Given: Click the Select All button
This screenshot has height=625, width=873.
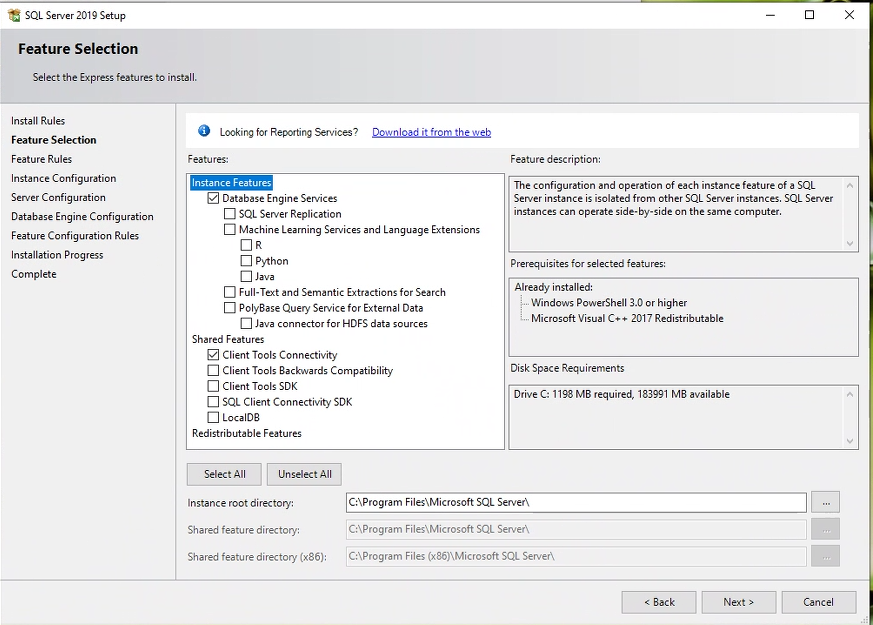Looking at the screenshot, I should (x=224, y=474).
